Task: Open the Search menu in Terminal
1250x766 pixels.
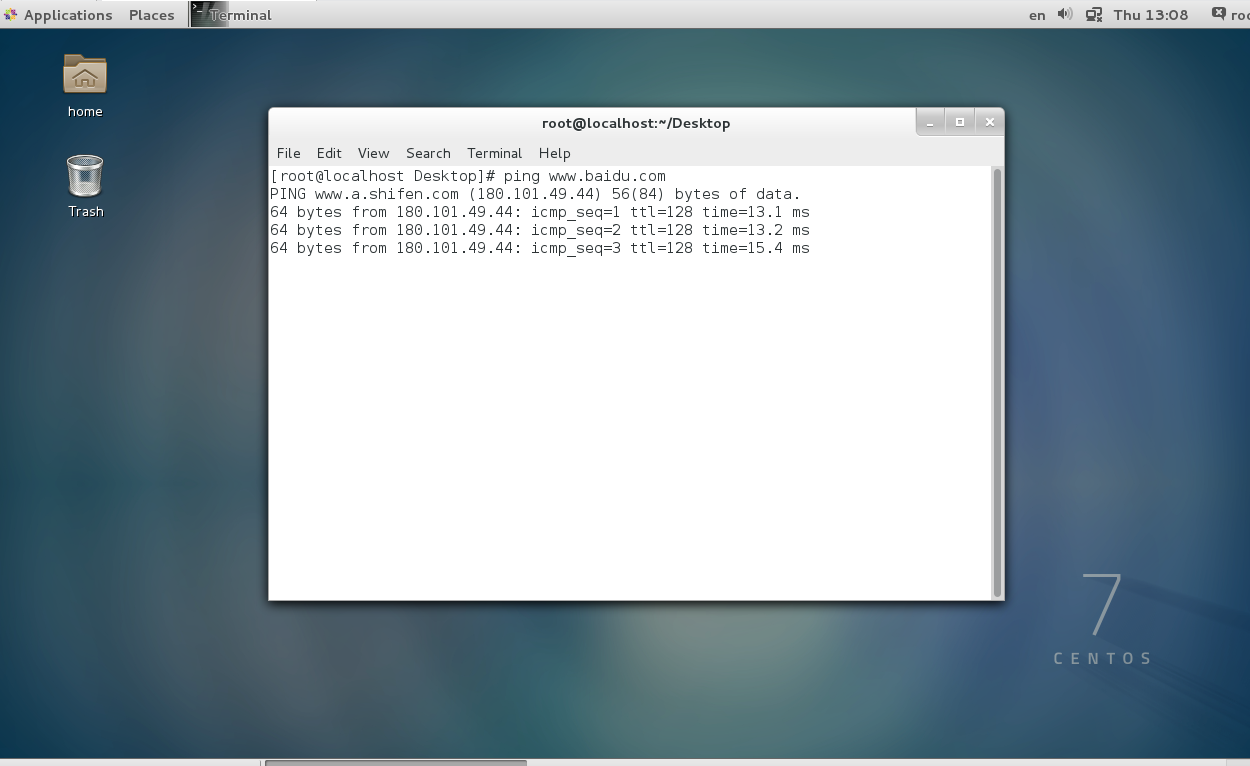Action: 428,153
